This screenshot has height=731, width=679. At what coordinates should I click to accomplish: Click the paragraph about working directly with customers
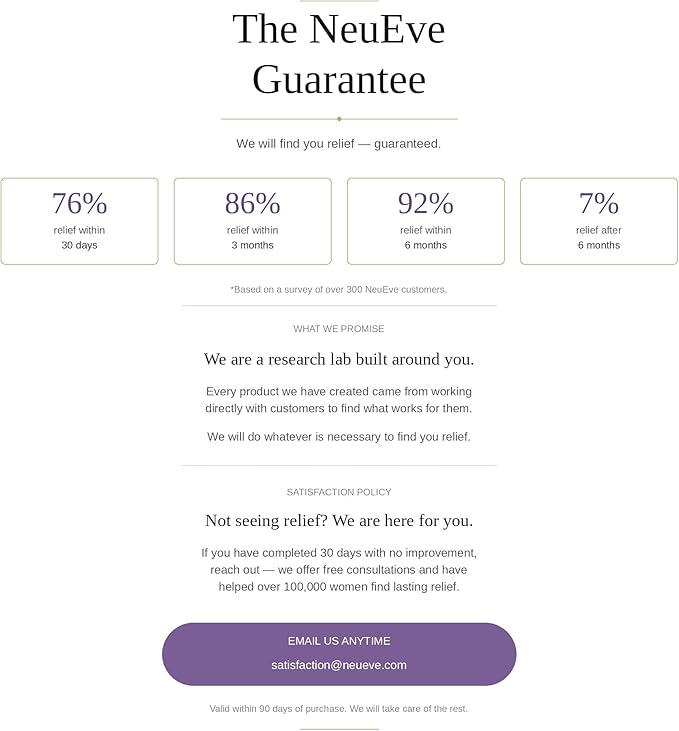339,400
